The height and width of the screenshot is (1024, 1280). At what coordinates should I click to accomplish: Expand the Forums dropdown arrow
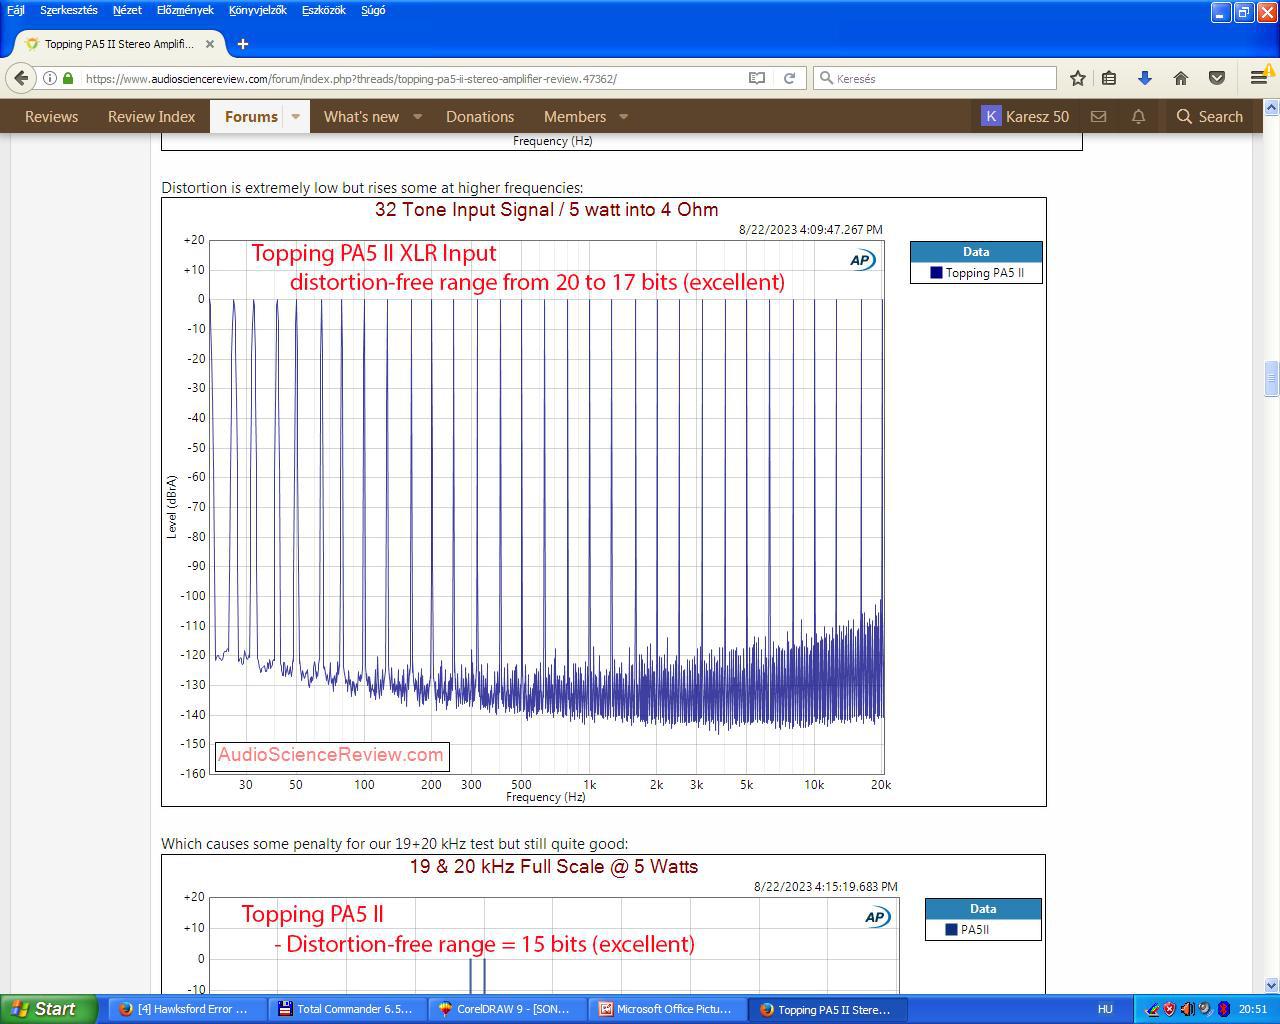pos(296,117)
